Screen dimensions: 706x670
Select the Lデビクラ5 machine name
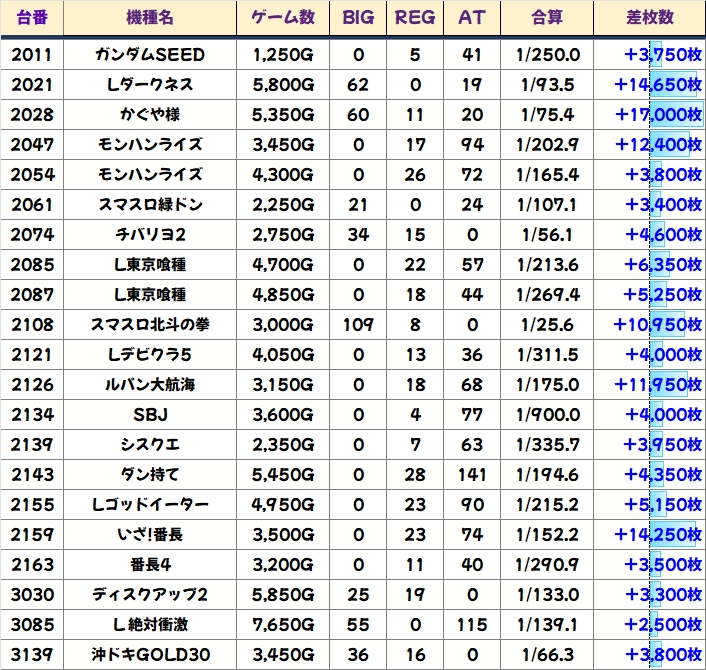pos(150,355)
